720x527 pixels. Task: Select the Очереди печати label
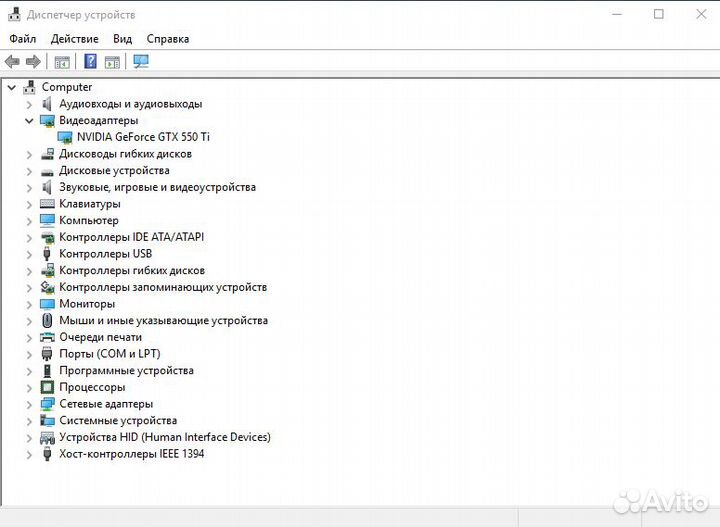[101, 337]
